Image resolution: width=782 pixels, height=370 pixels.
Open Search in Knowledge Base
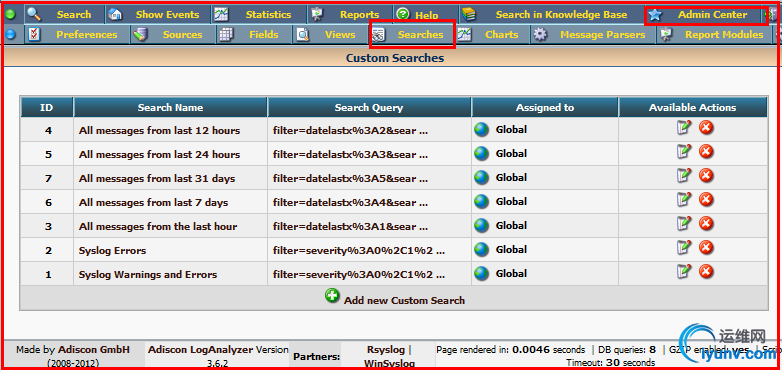561,15
